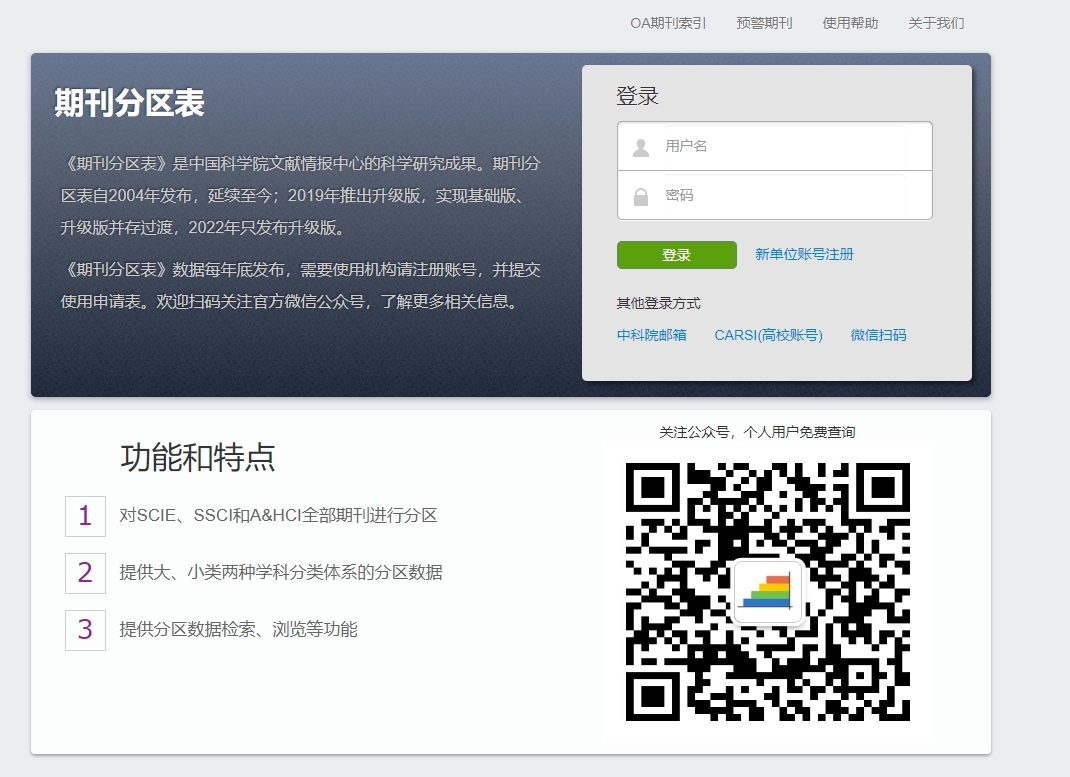Open the OA期刊索引 menu item
The height and width of the screenshot is (777, 1070).
668,23
